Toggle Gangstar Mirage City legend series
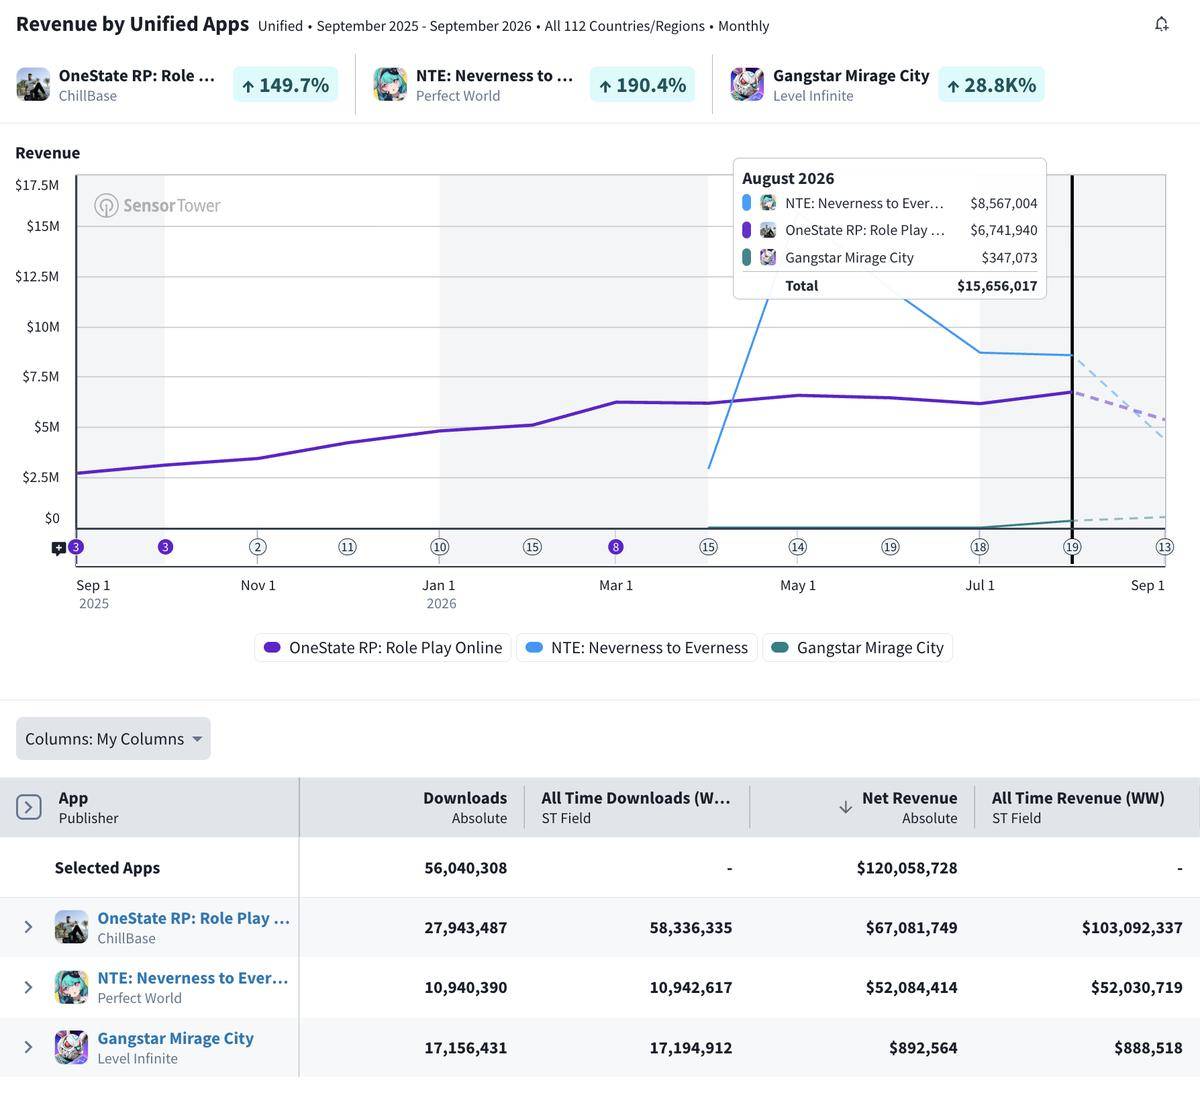Image resolution: width=1200 pixels, height=1093 pixels. point(858,648)
